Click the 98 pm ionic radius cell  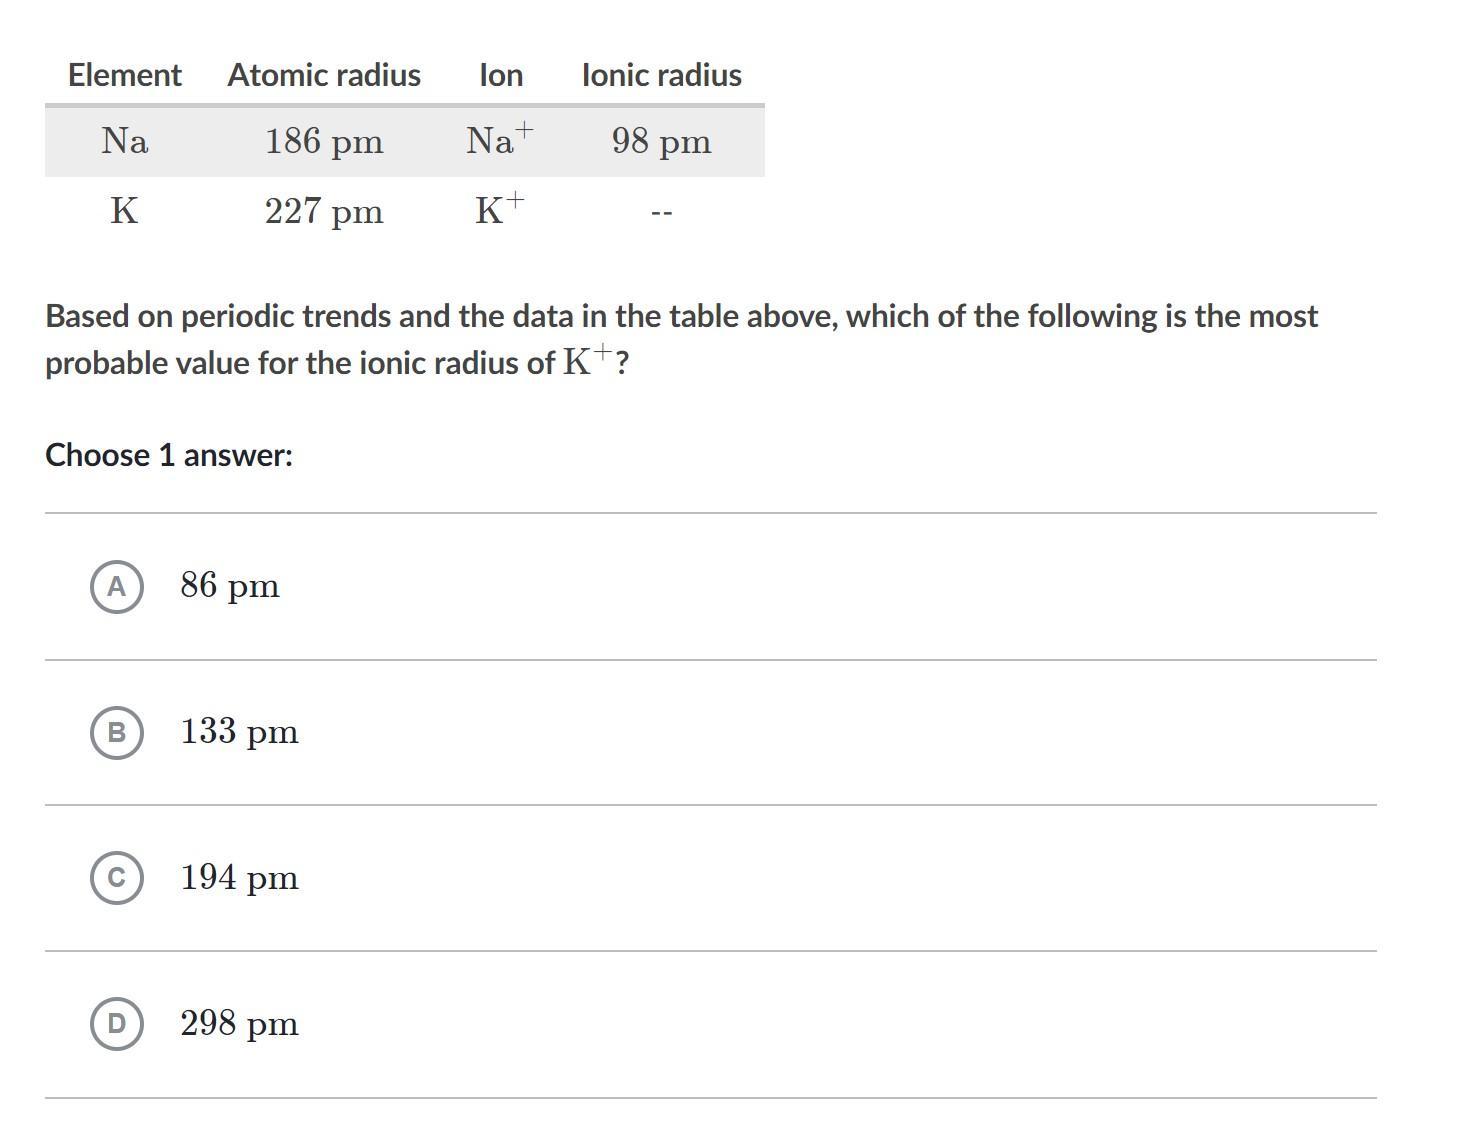click(662, 141)
